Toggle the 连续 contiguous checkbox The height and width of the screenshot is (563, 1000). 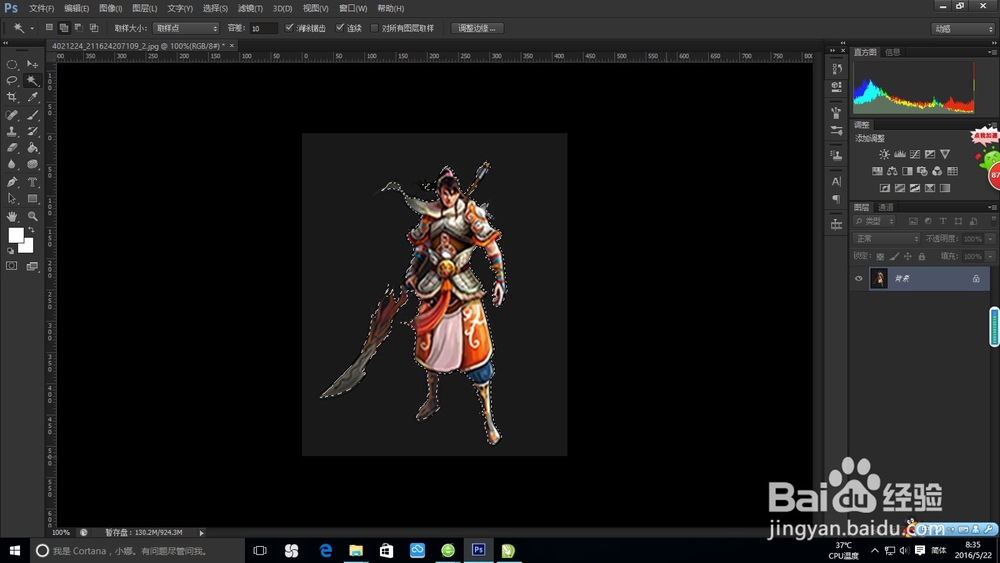[x=340, y=28]
